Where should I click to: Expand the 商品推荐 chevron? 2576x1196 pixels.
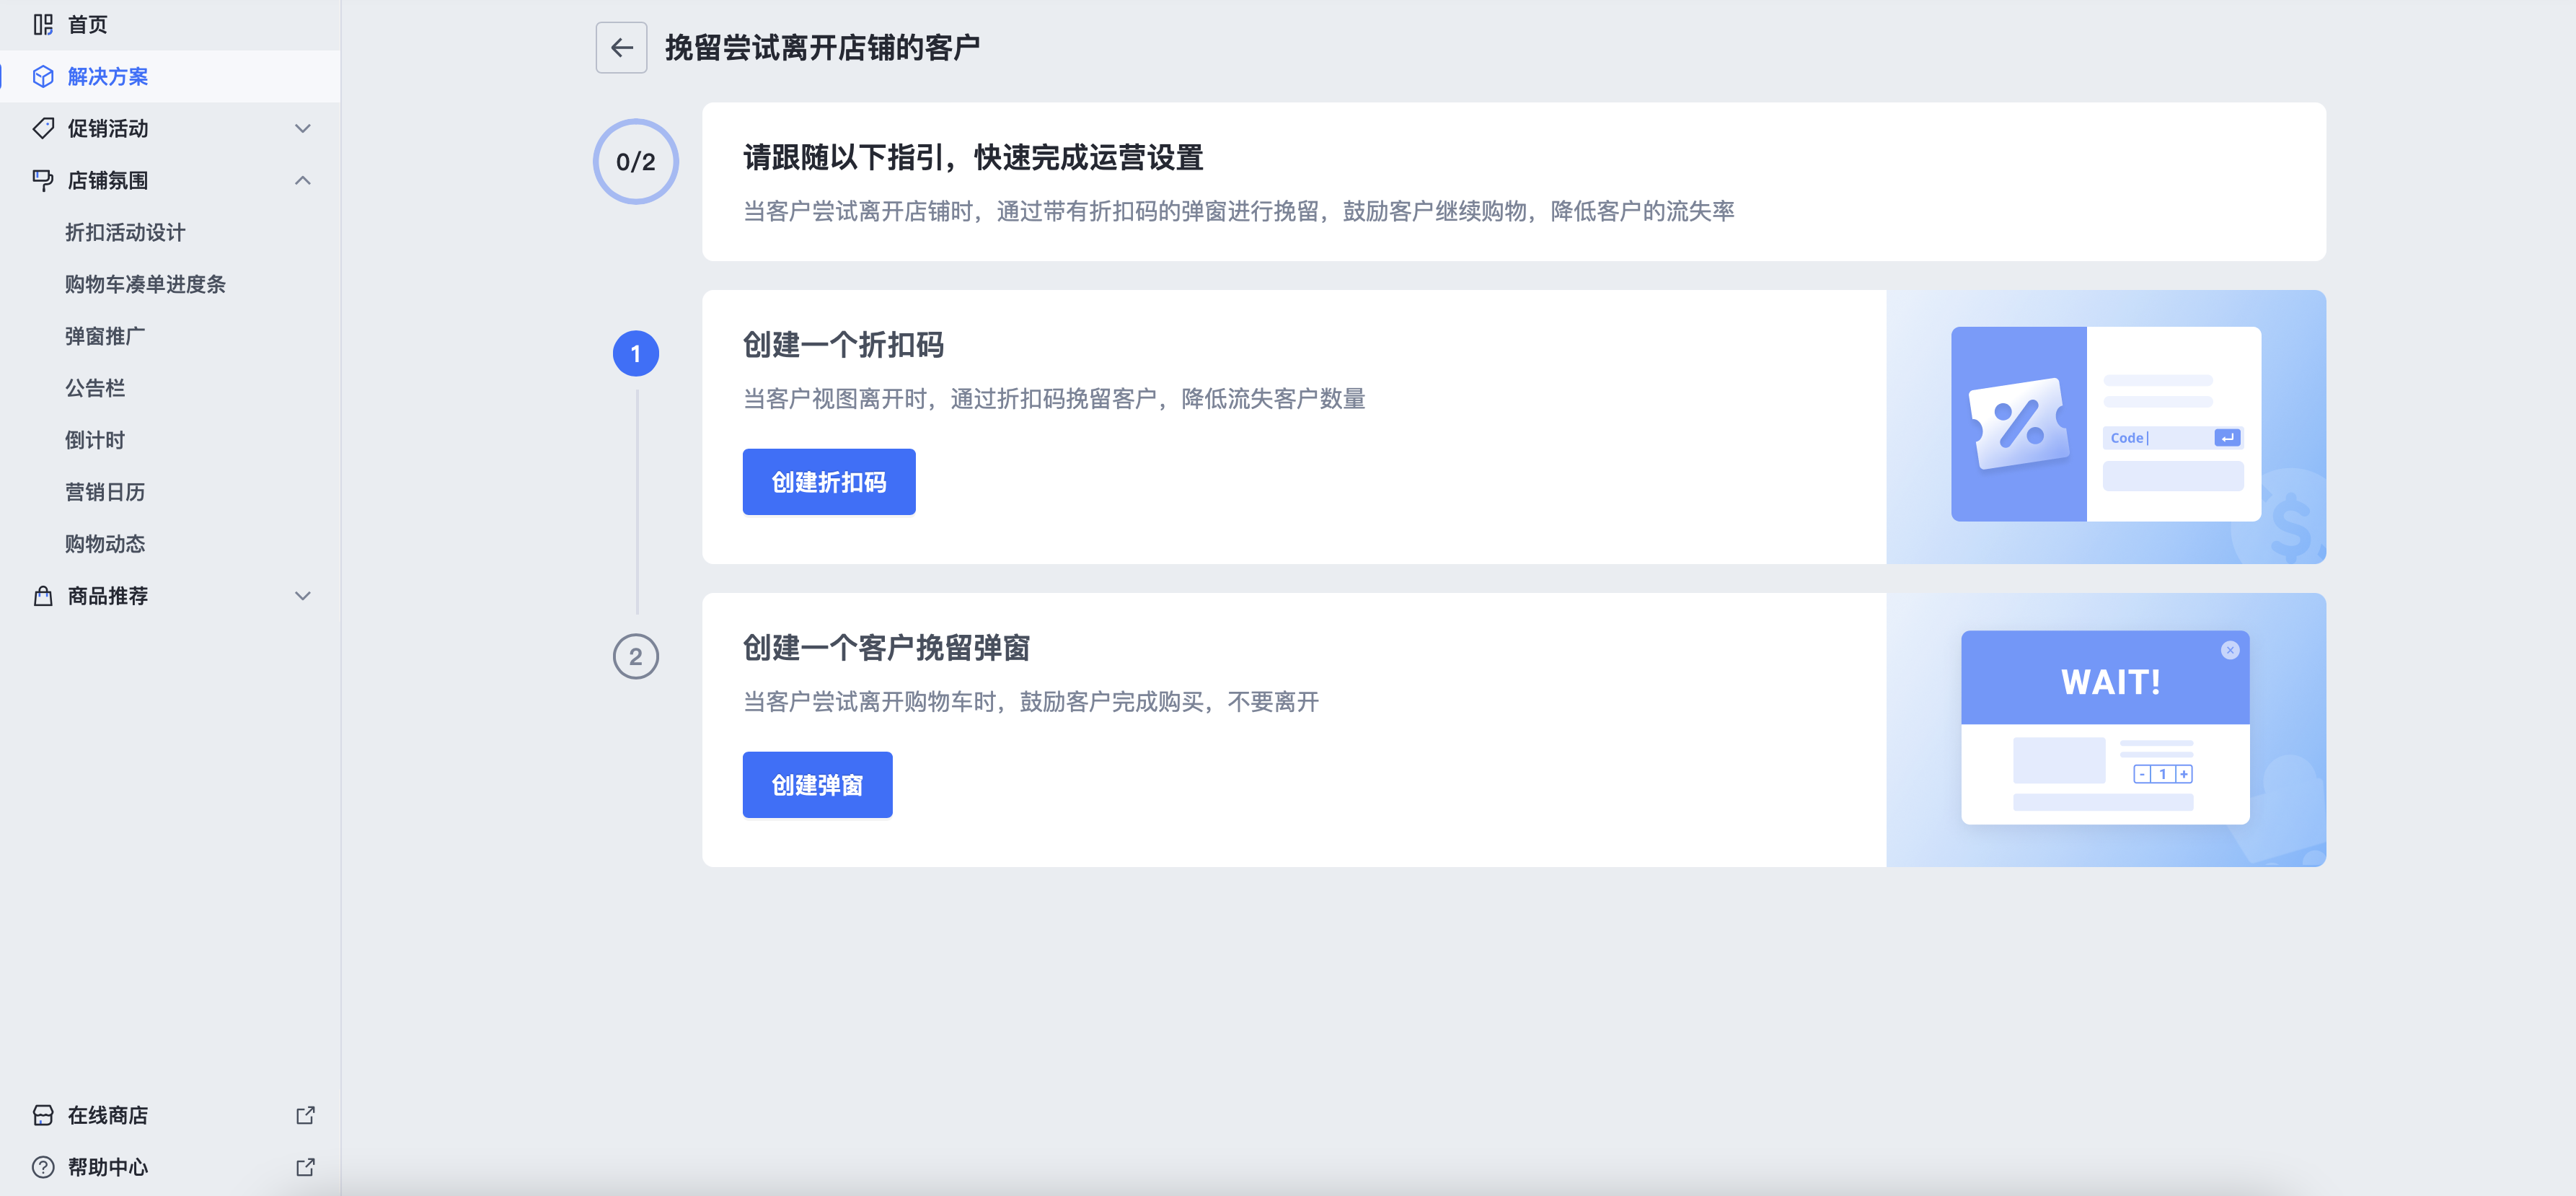303,596
